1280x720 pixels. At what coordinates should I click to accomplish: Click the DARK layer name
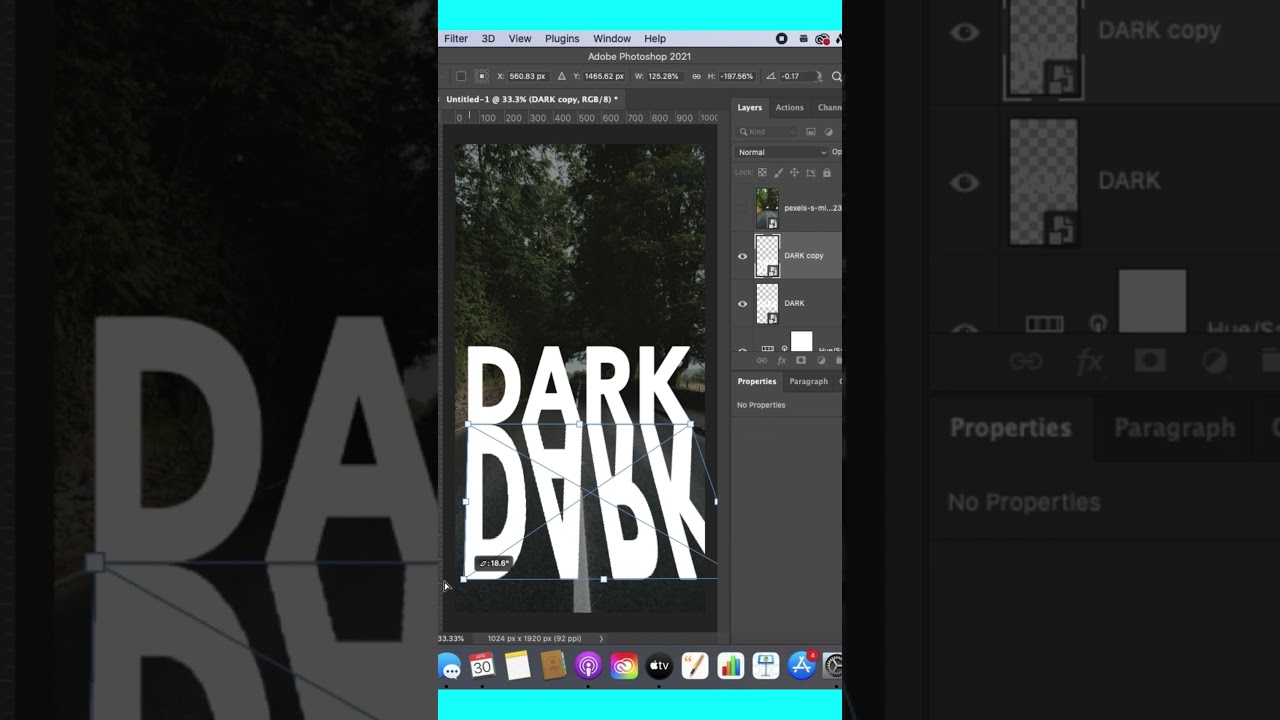point(794,303)
